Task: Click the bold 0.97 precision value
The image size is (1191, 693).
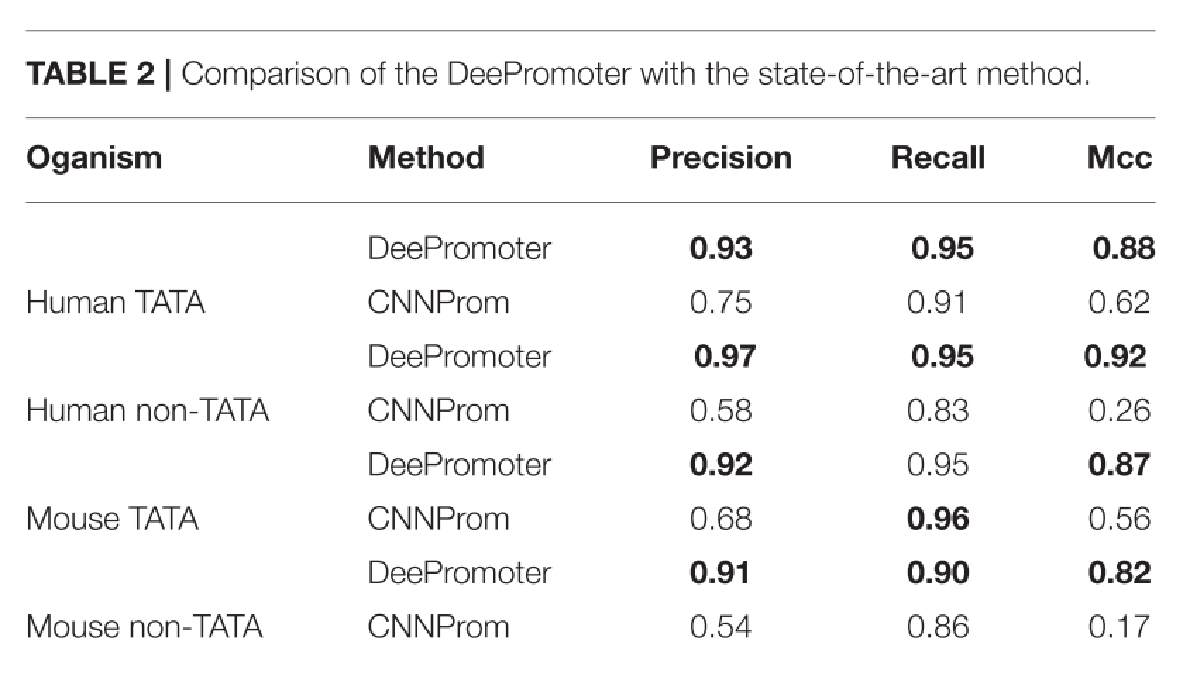Action: tap(726, 357)
